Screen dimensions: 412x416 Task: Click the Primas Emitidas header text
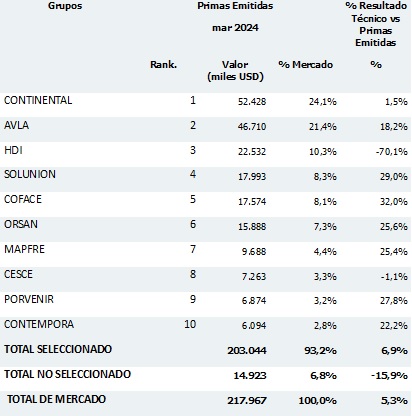(235, 6)
